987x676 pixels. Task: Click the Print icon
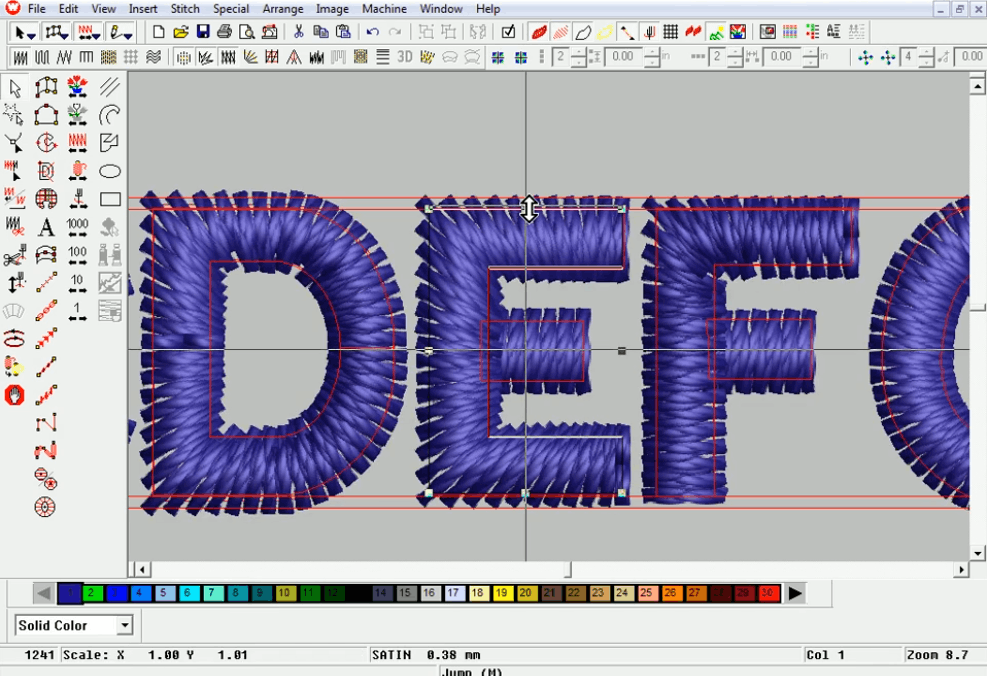click(224, 31)
